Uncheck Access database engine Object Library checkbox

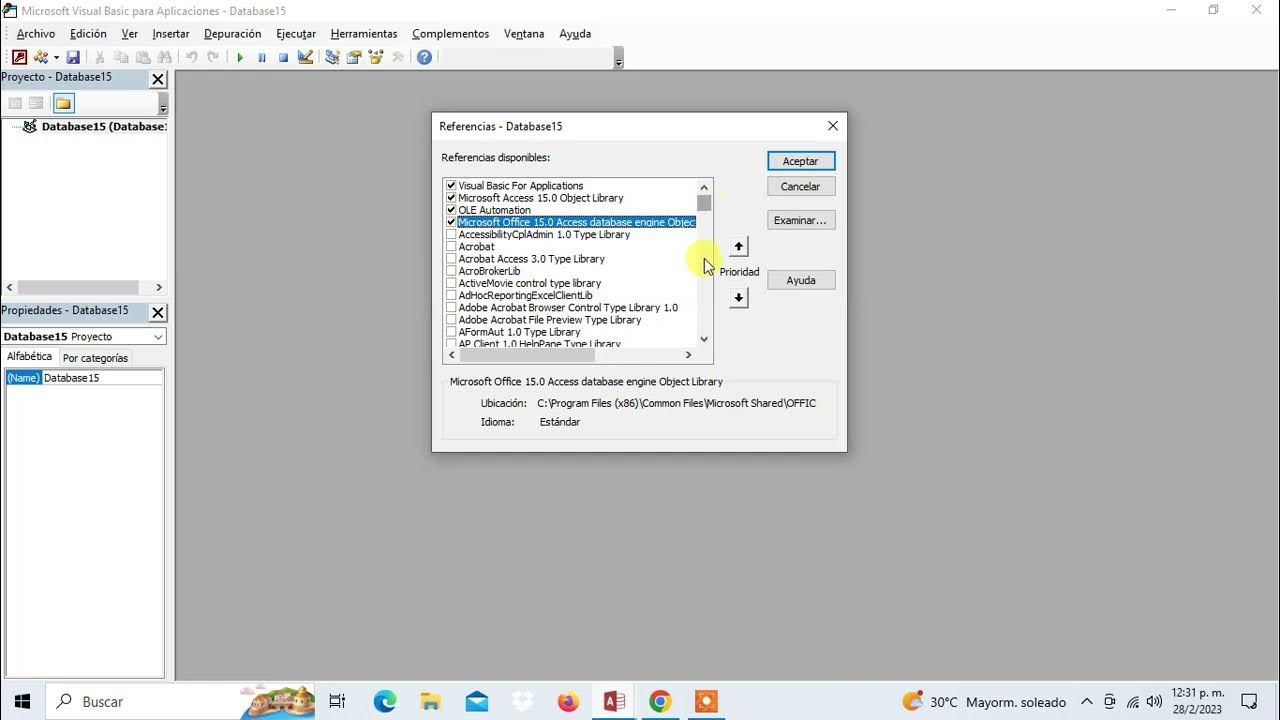[451, 222]
